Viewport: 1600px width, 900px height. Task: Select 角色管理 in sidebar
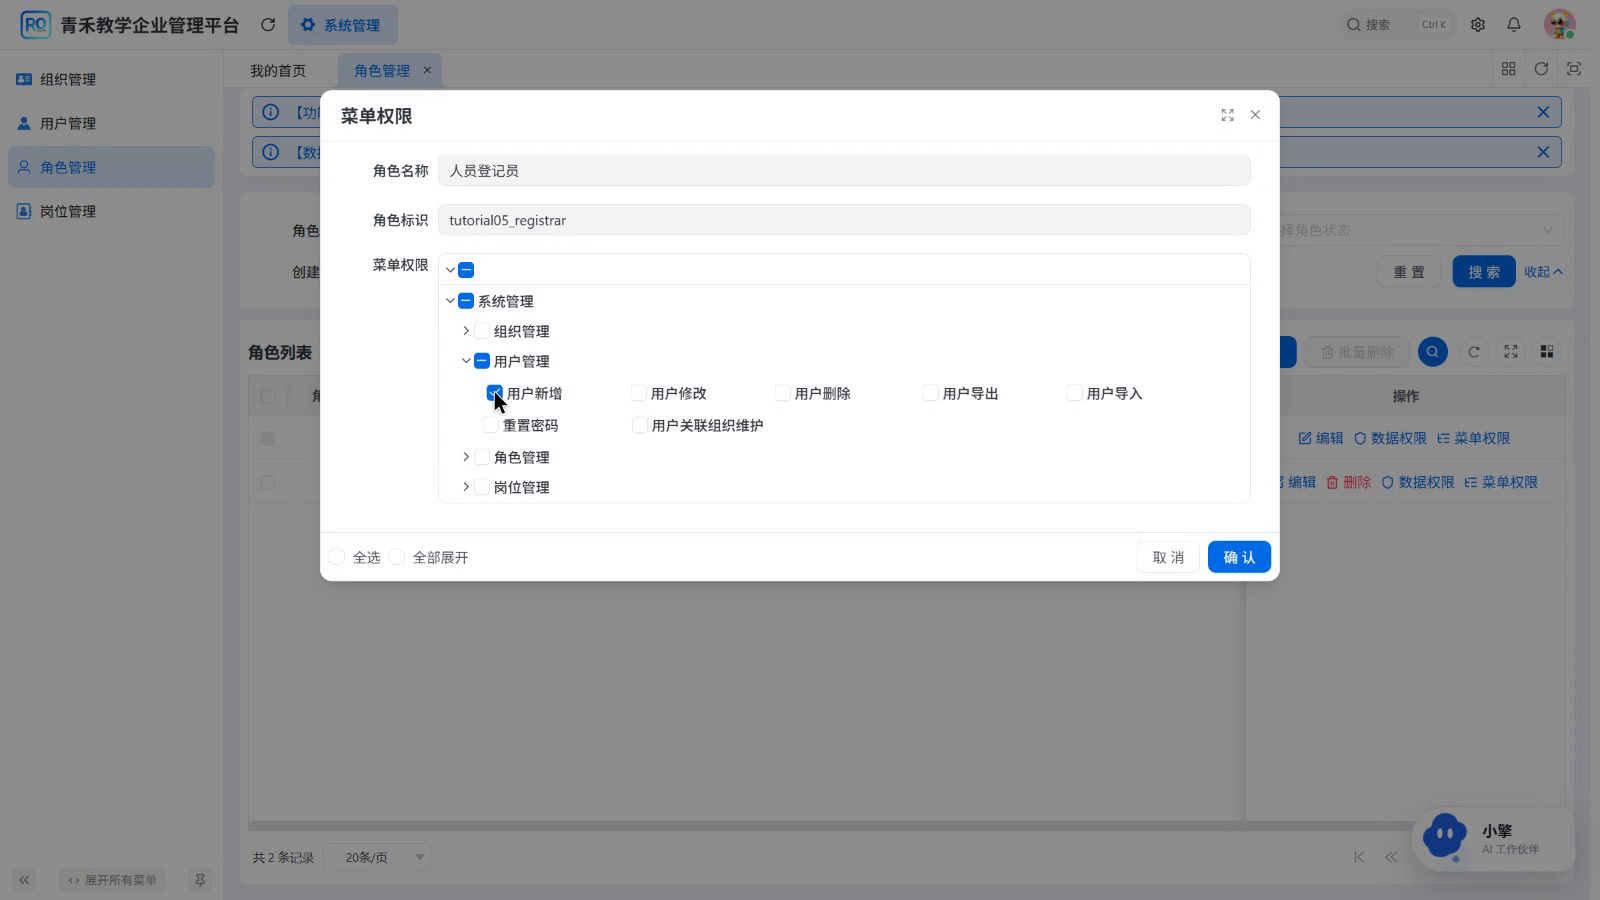click(112, 167)
